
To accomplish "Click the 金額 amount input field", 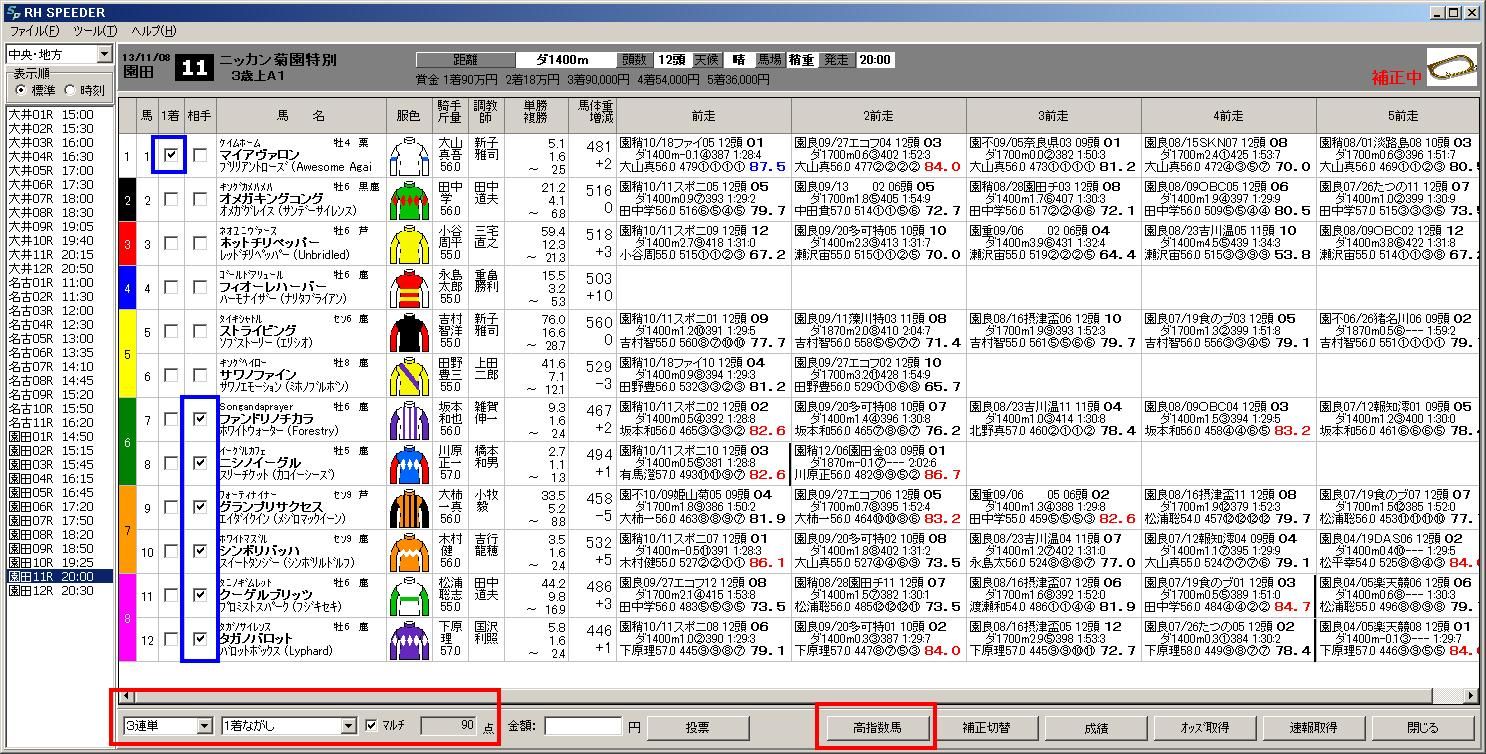I will (583, 727).
